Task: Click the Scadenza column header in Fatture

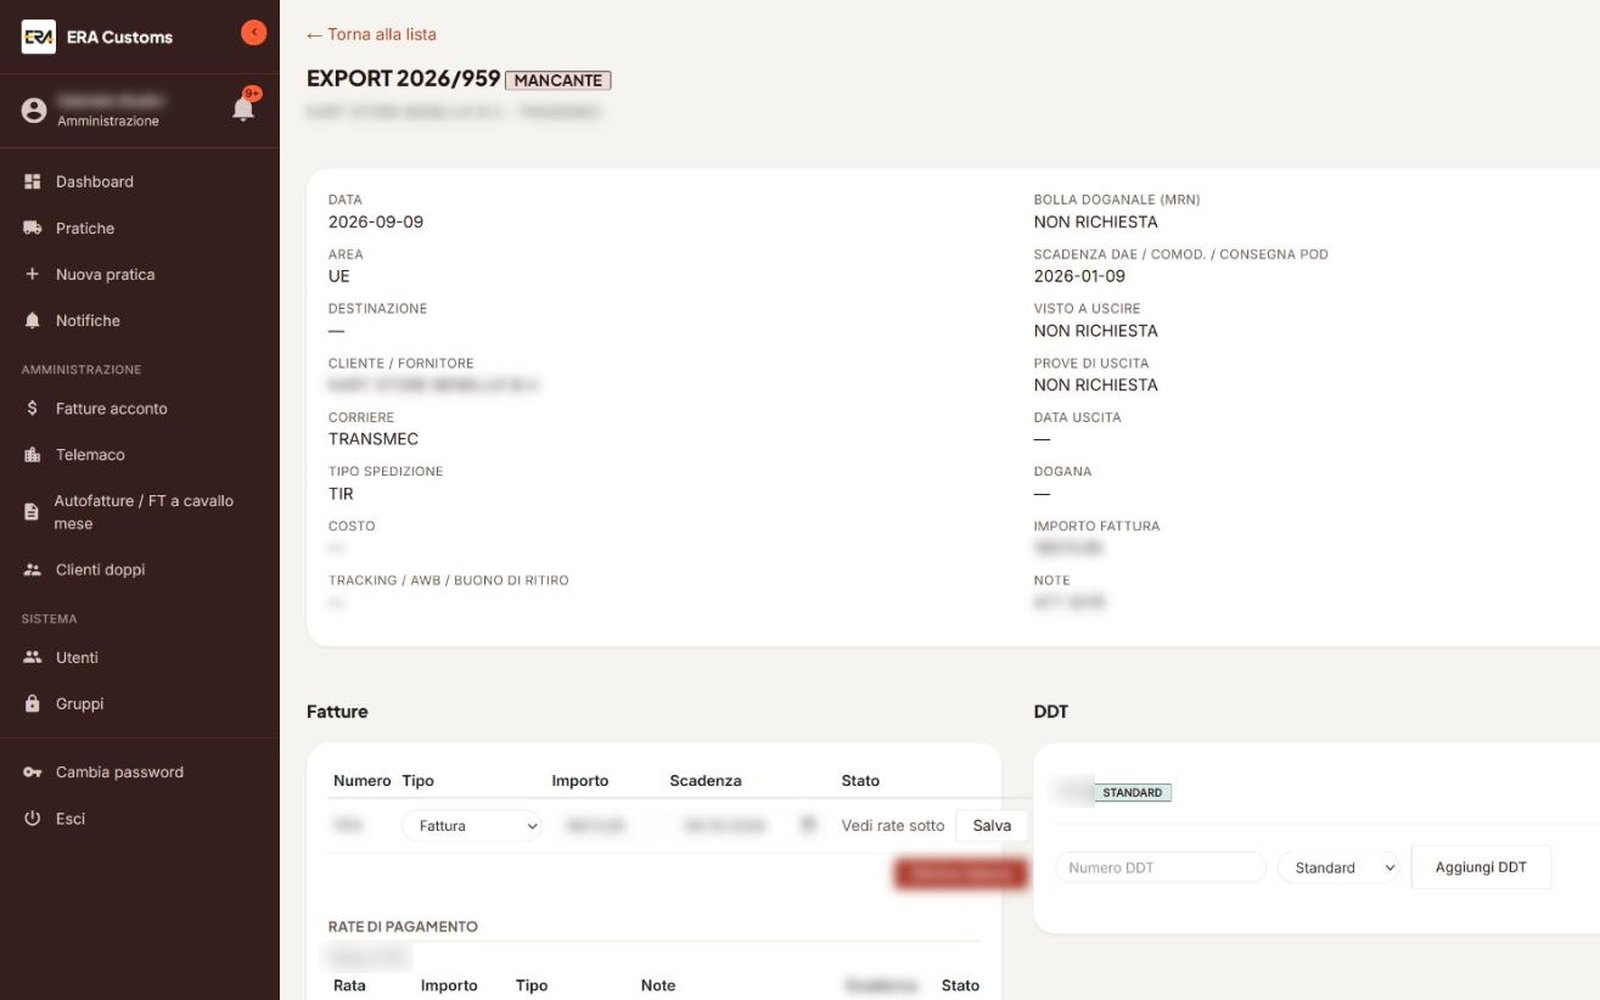Action: point(705,781)
